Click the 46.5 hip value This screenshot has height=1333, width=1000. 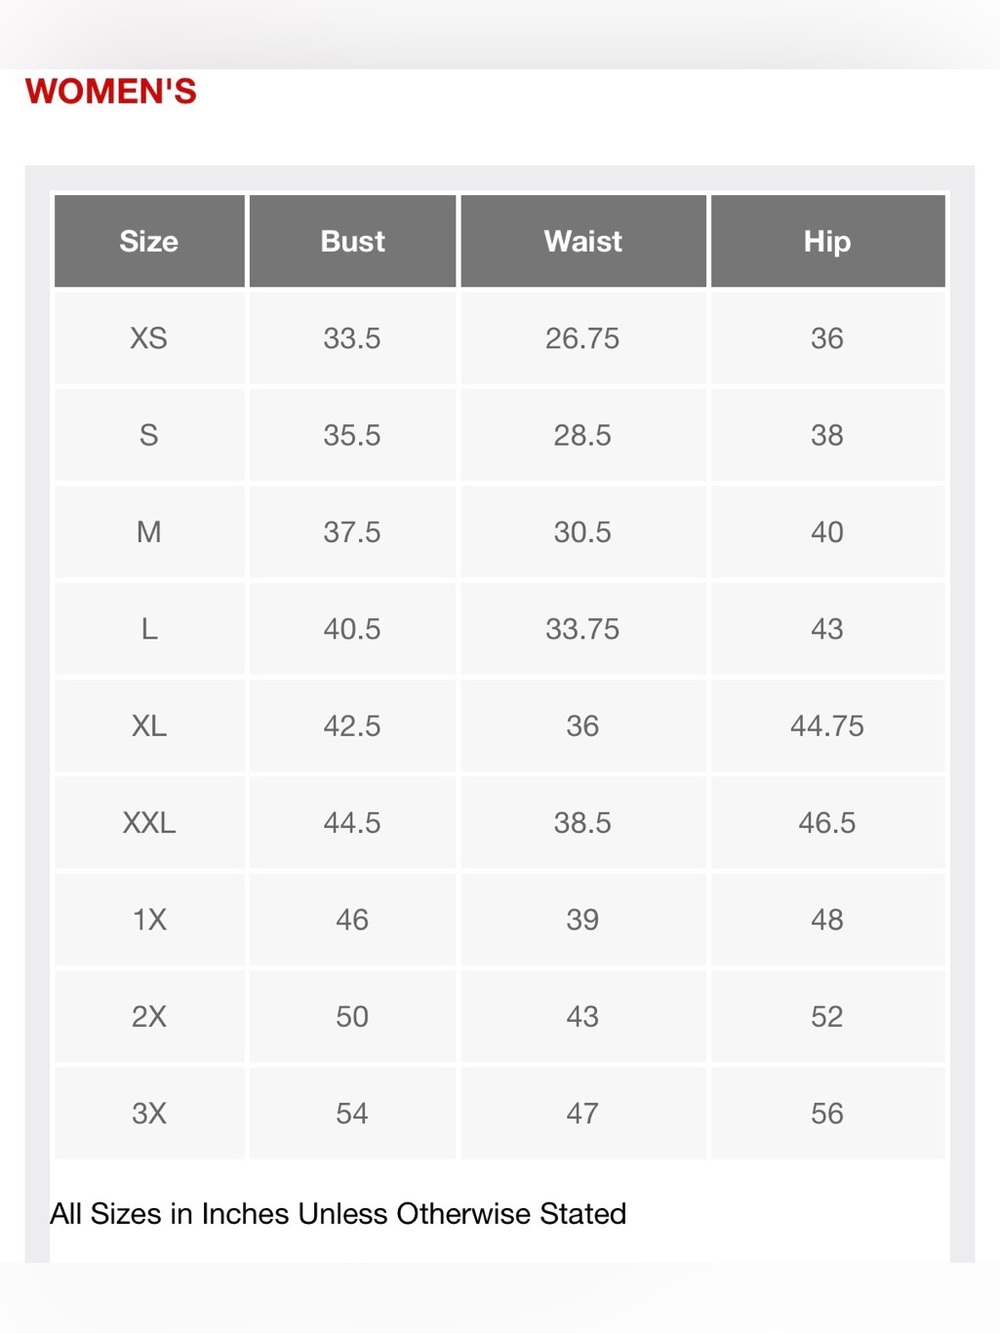(x=827, y=823)
